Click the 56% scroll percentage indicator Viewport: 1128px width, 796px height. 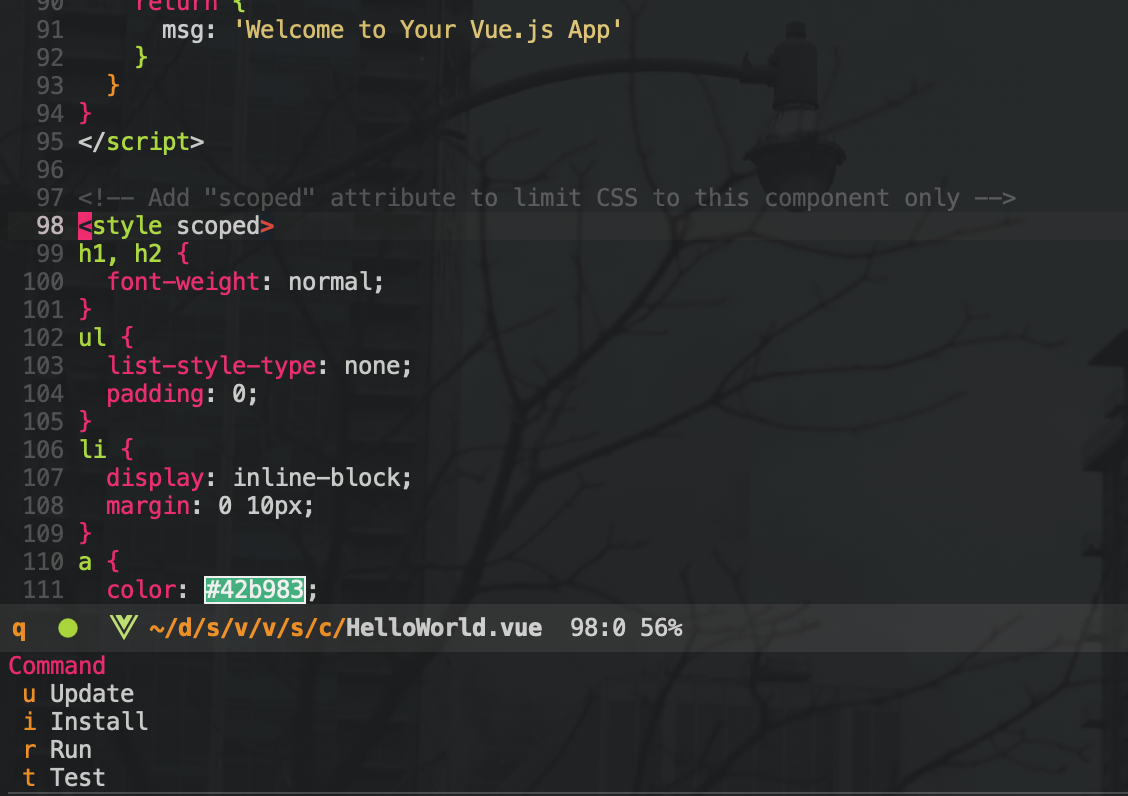pyautogui.click(x=661, y=628)
